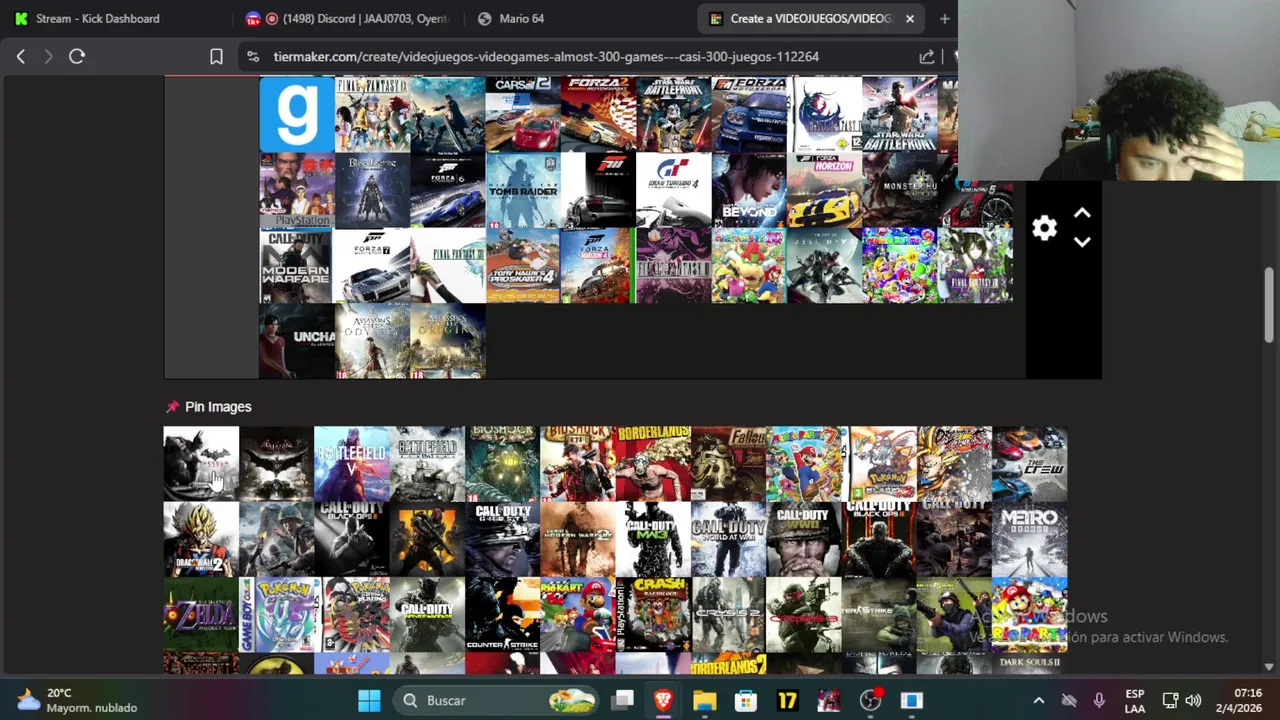Select Cars 2 game cover in tier
This screenshot has height=720, width=1280.
point(523,114)
